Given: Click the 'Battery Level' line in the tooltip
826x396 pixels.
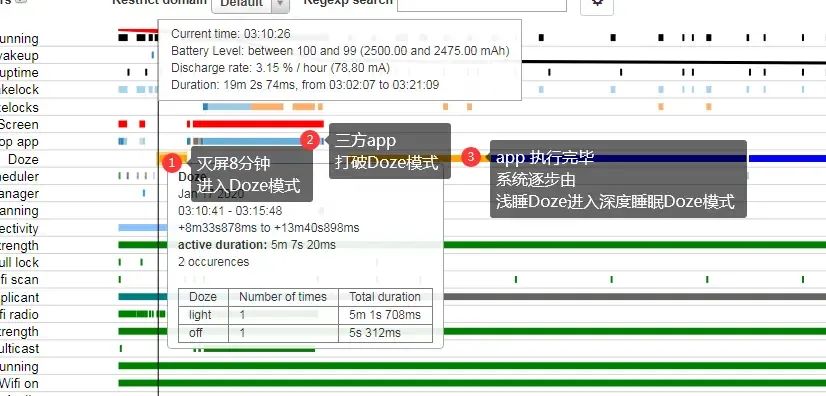Looking at the screenshot, I should (x=340, y=51).
